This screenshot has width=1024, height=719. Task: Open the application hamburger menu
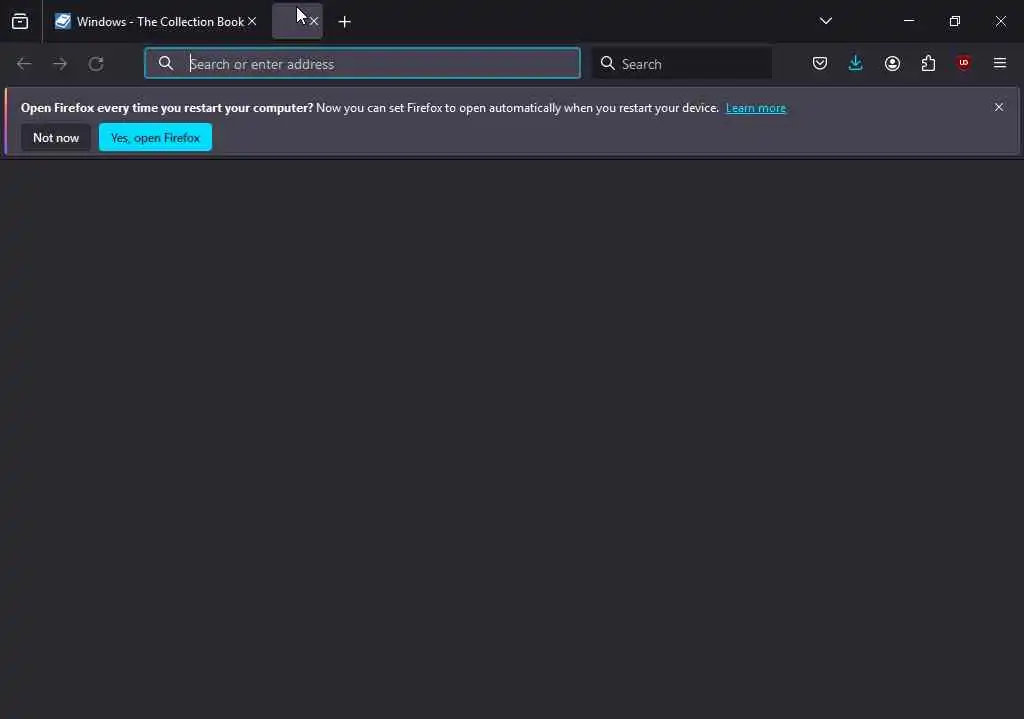pos(1000,63)
